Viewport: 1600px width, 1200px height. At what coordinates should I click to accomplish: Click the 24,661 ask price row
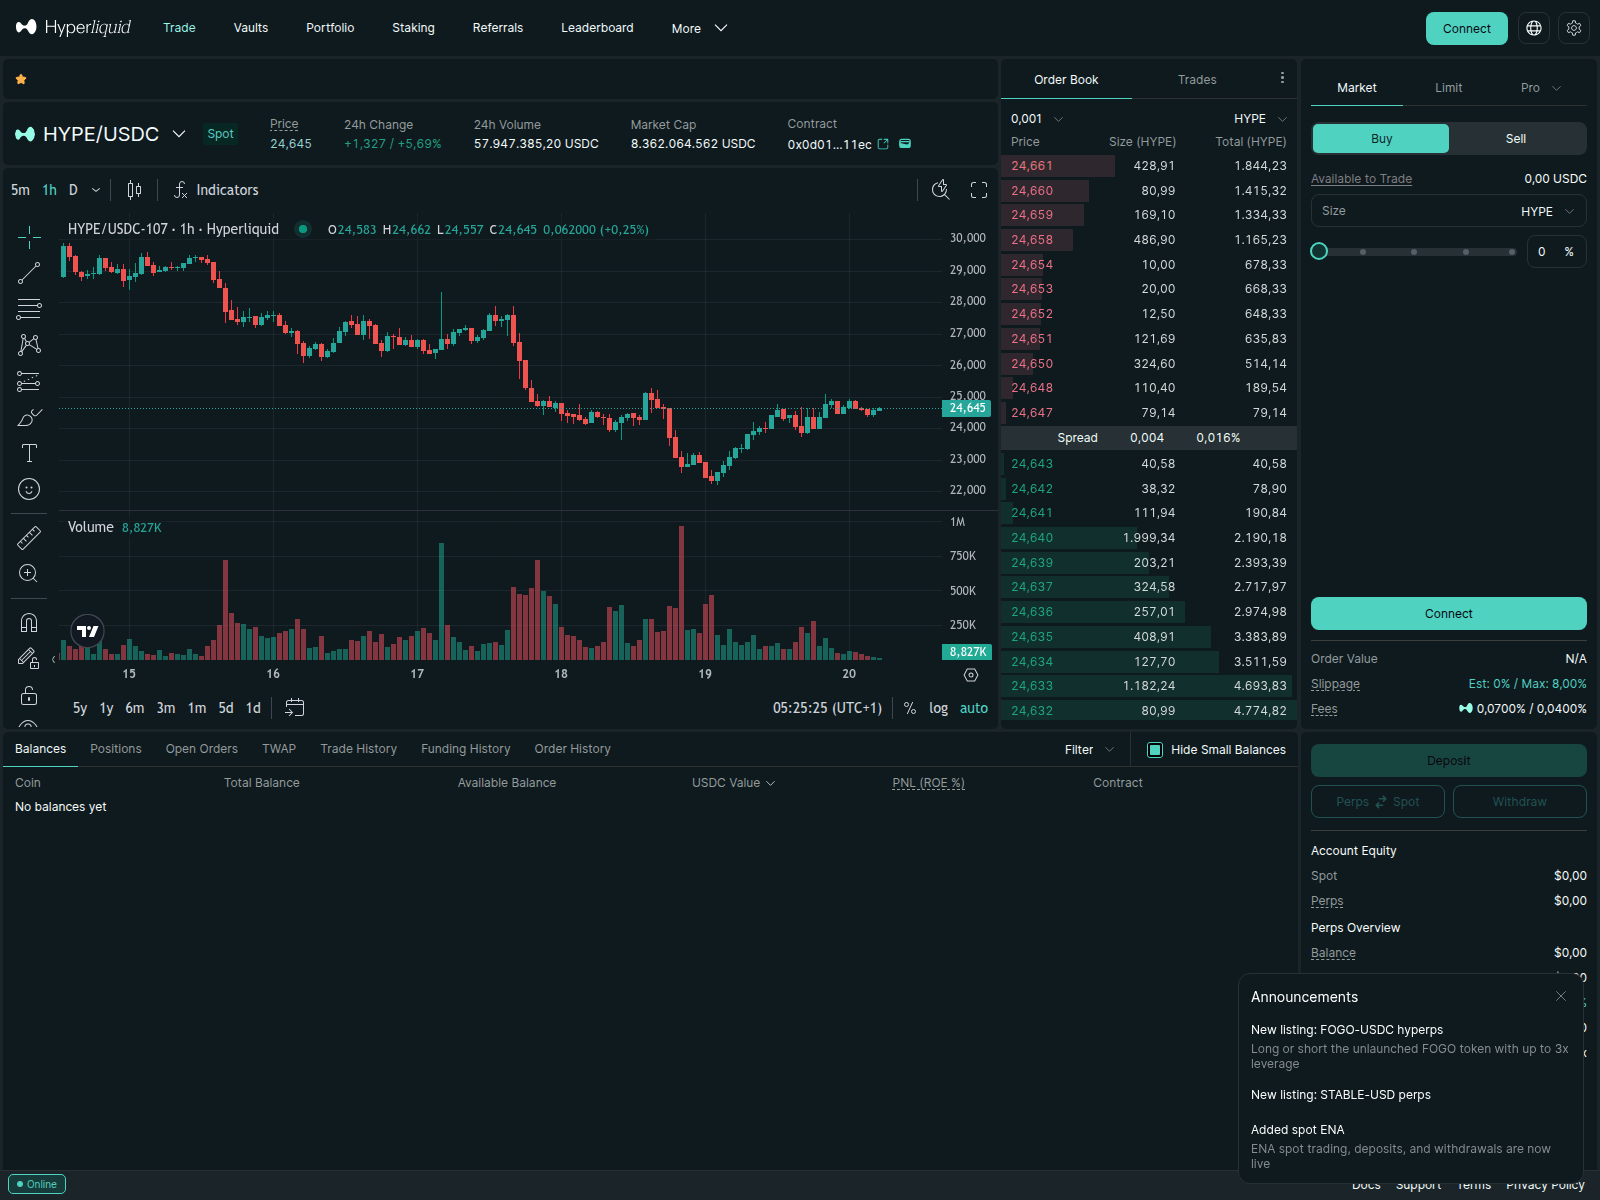click(1149, 166)
